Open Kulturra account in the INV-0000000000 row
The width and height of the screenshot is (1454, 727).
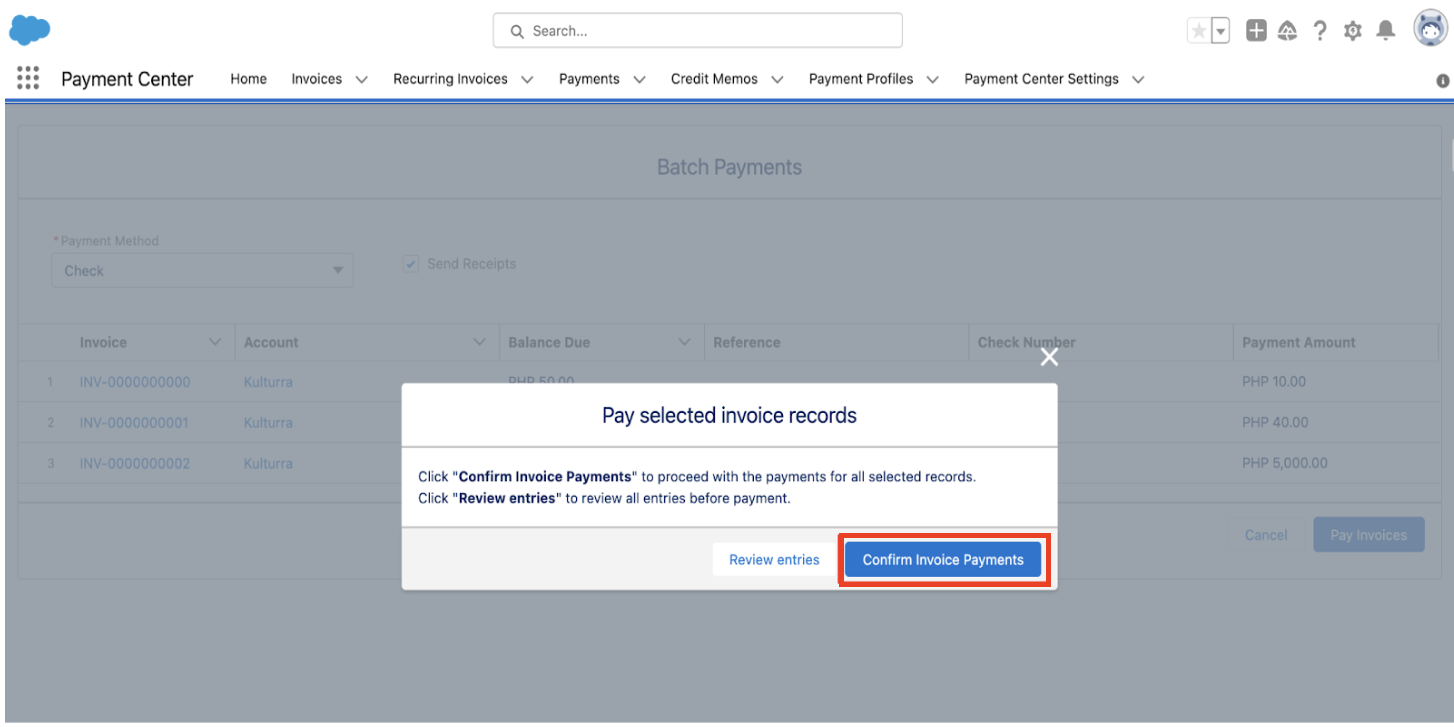pyautogui.click(x=268, y=382)
